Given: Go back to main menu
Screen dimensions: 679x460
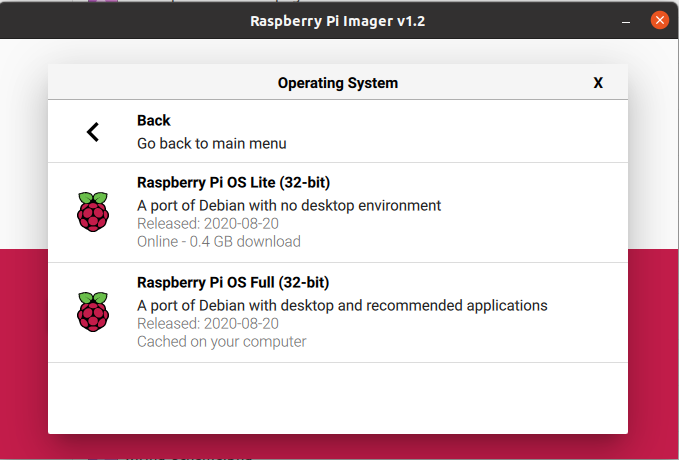Looking at the screenshot, I should click(x=338, y=132).
